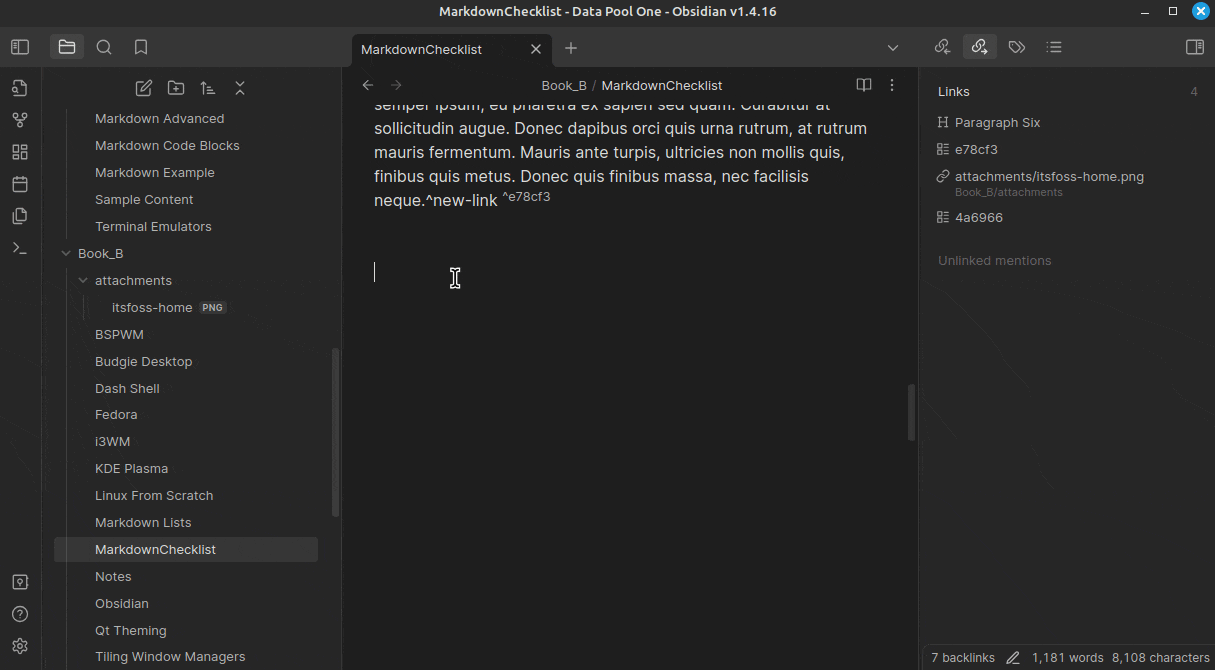Screen dimensions: 1215x670
Task: Open the note's more options menu
Action: click(x=892, y=85)
